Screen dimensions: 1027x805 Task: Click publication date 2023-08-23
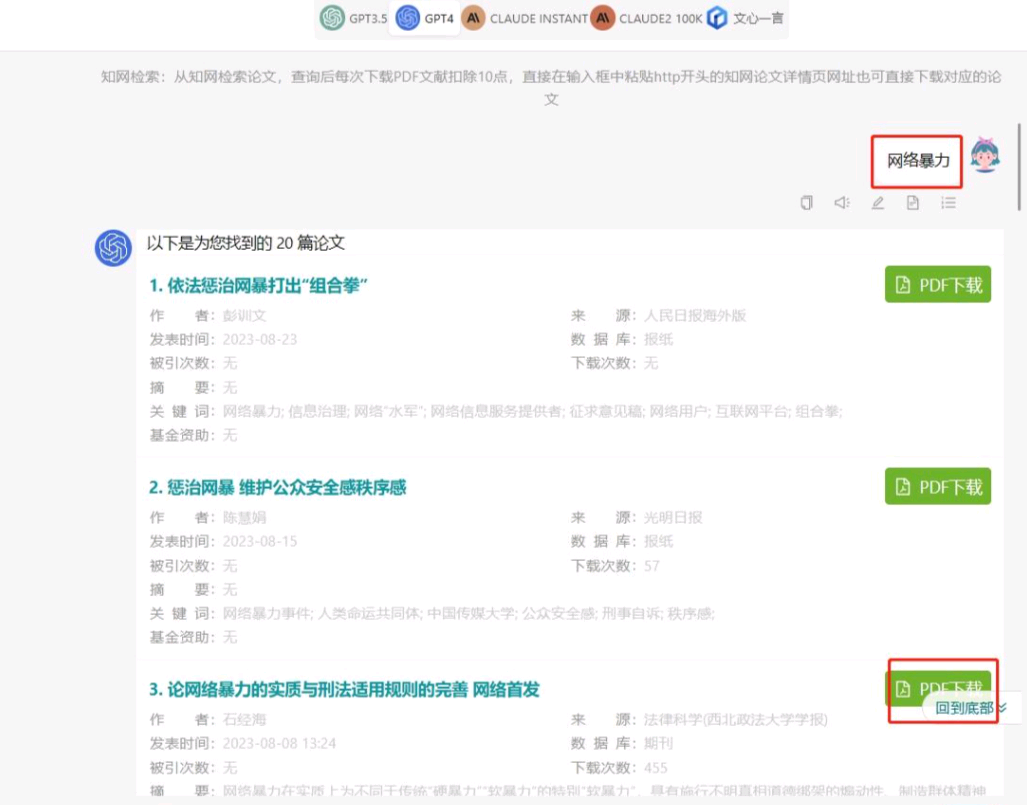[x=259, y=339]
